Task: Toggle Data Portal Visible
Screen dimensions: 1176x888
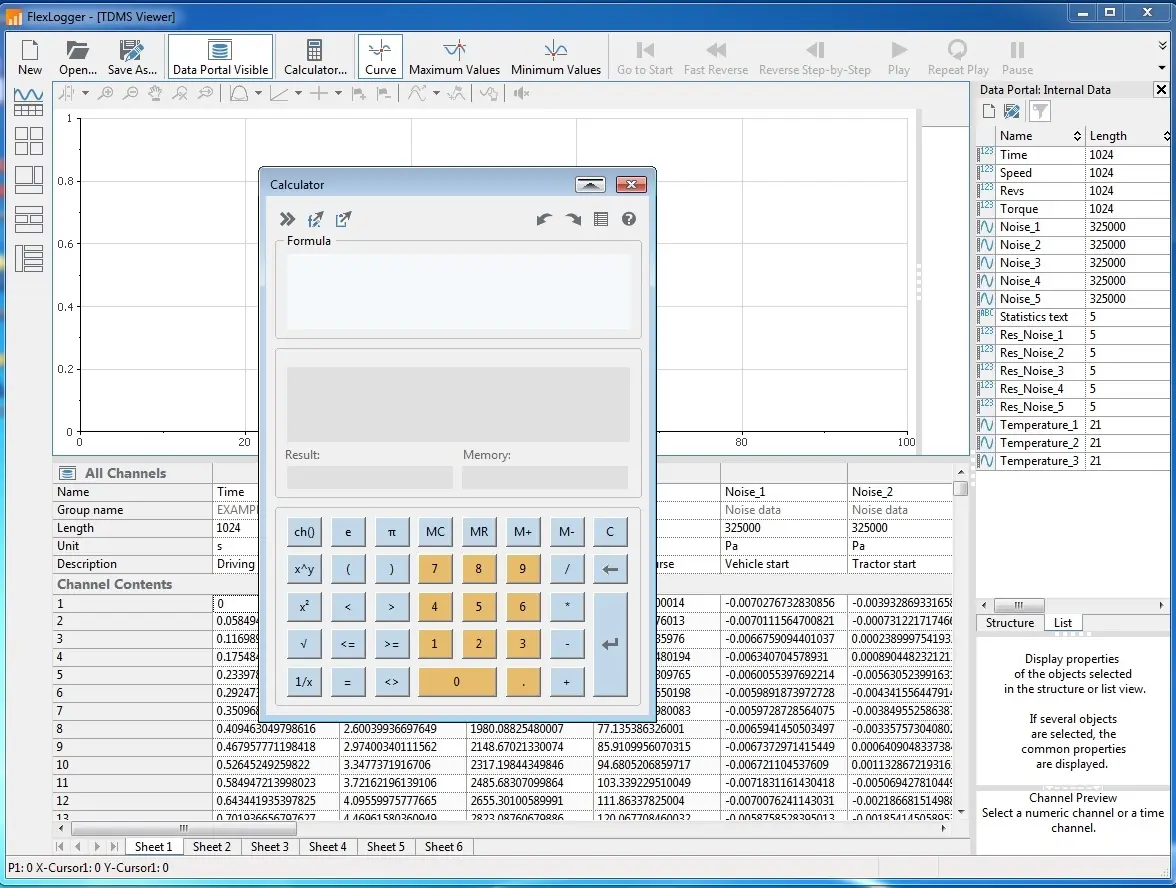Action: click(220, 57)
